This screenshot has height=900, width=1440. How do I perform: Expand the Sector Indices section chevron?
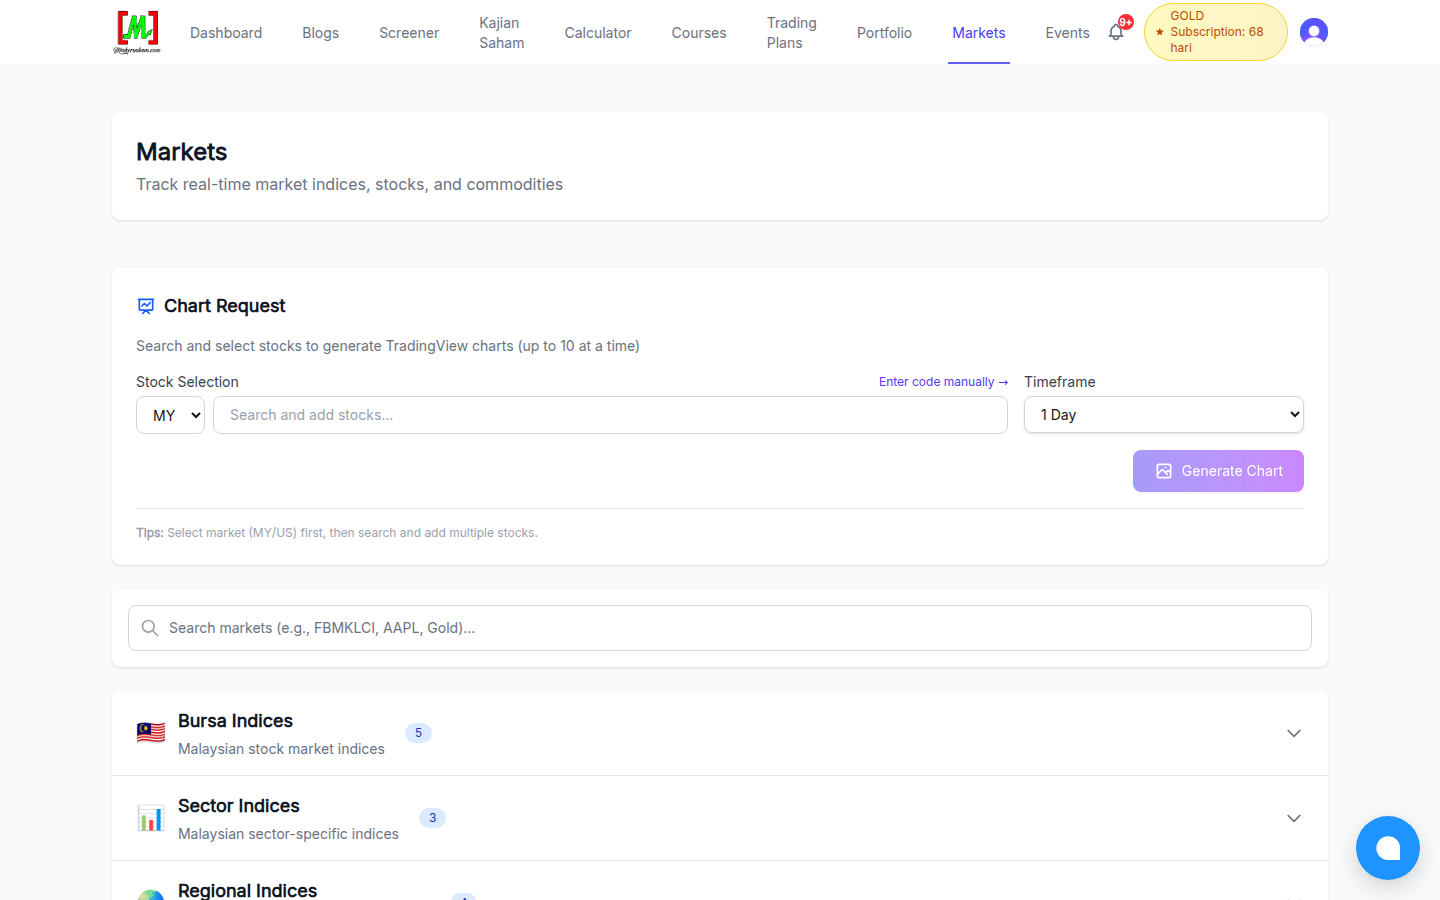(x=1294, y=818)
